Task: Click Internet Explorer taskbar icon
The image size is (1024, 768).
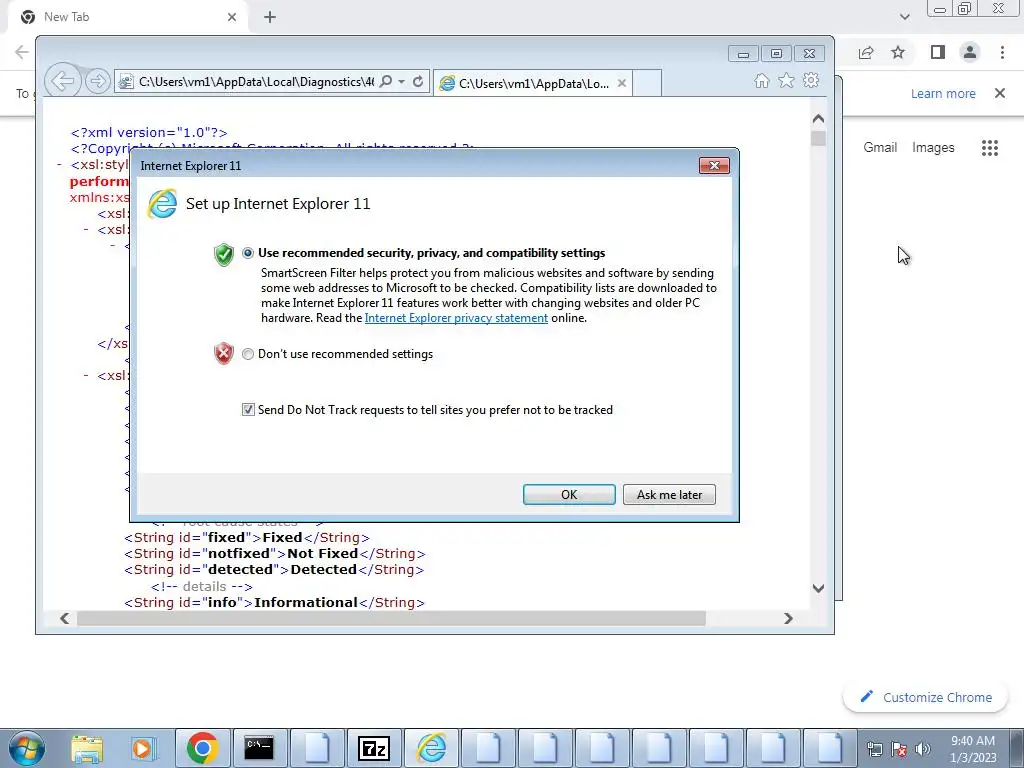Action: [432, 748]
